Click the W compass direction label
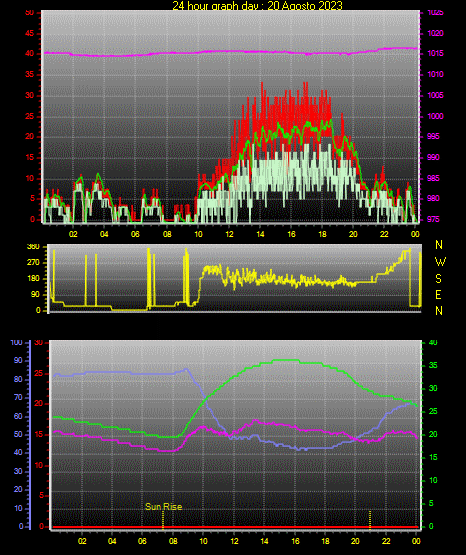Image resolution: width=466 pixels, height=555 pixels. (x=440, y=262)
